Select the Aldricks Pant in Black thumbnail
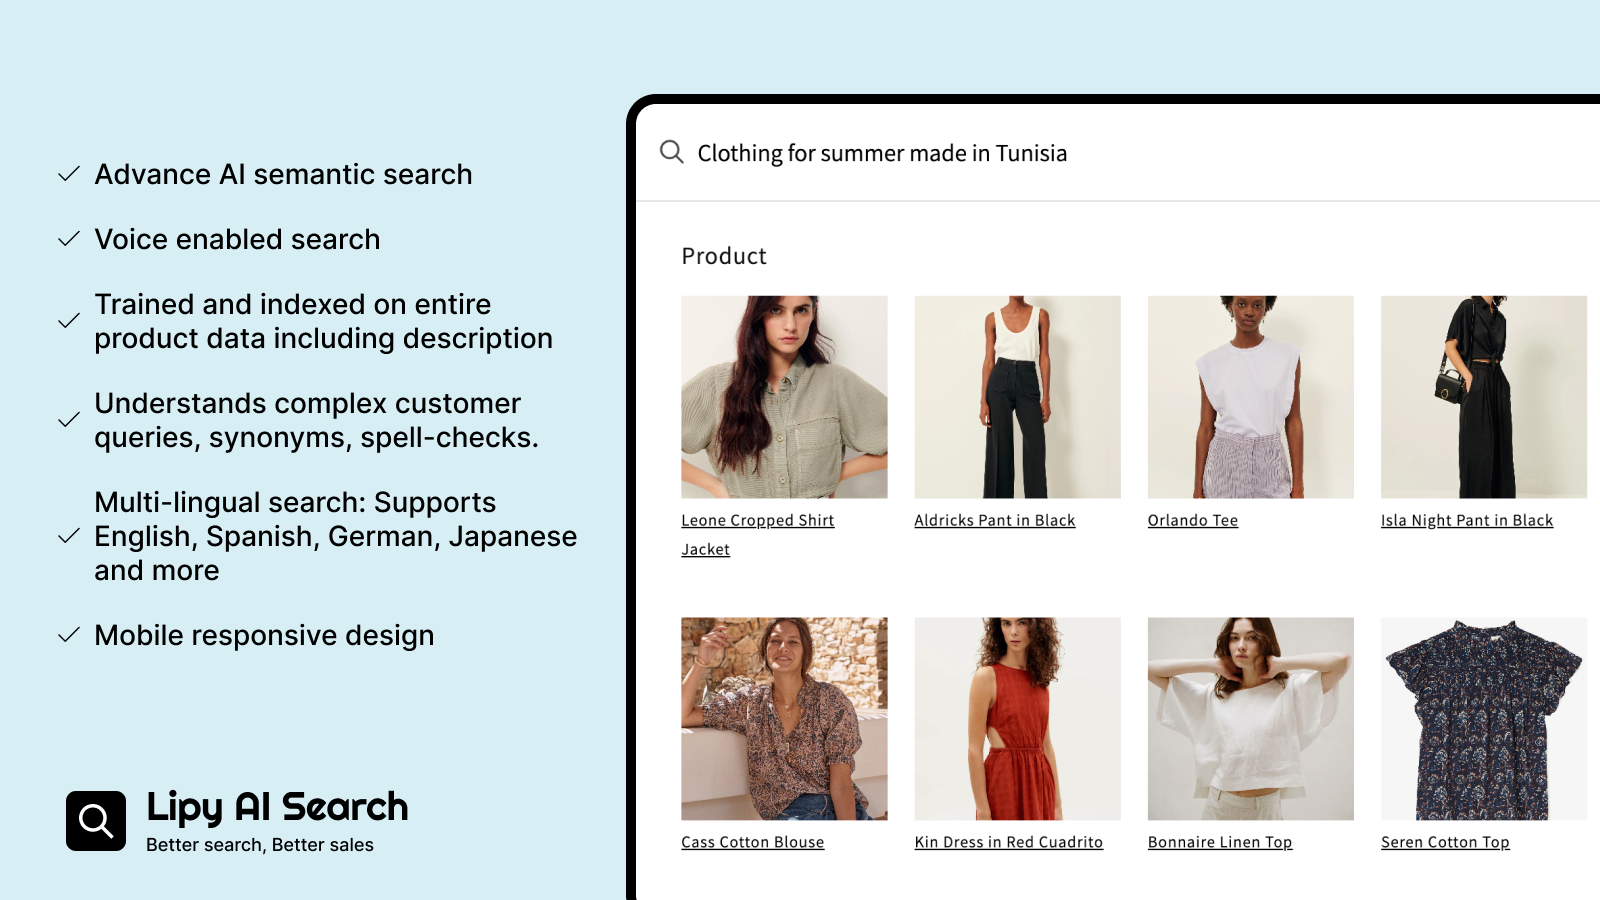1600x900 pixels. (x=1017, y=397)
